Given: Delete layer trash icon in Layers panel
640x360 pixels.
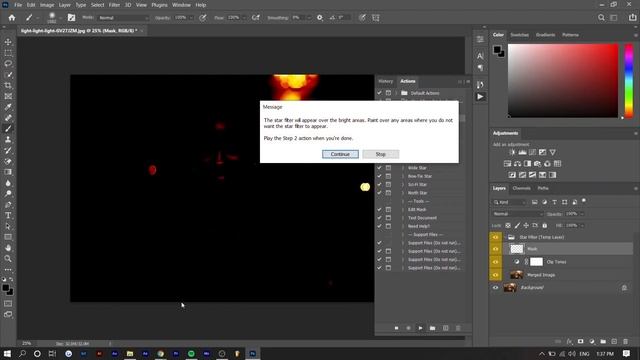Looking at the screenshot, I should [x=626, y=341].
